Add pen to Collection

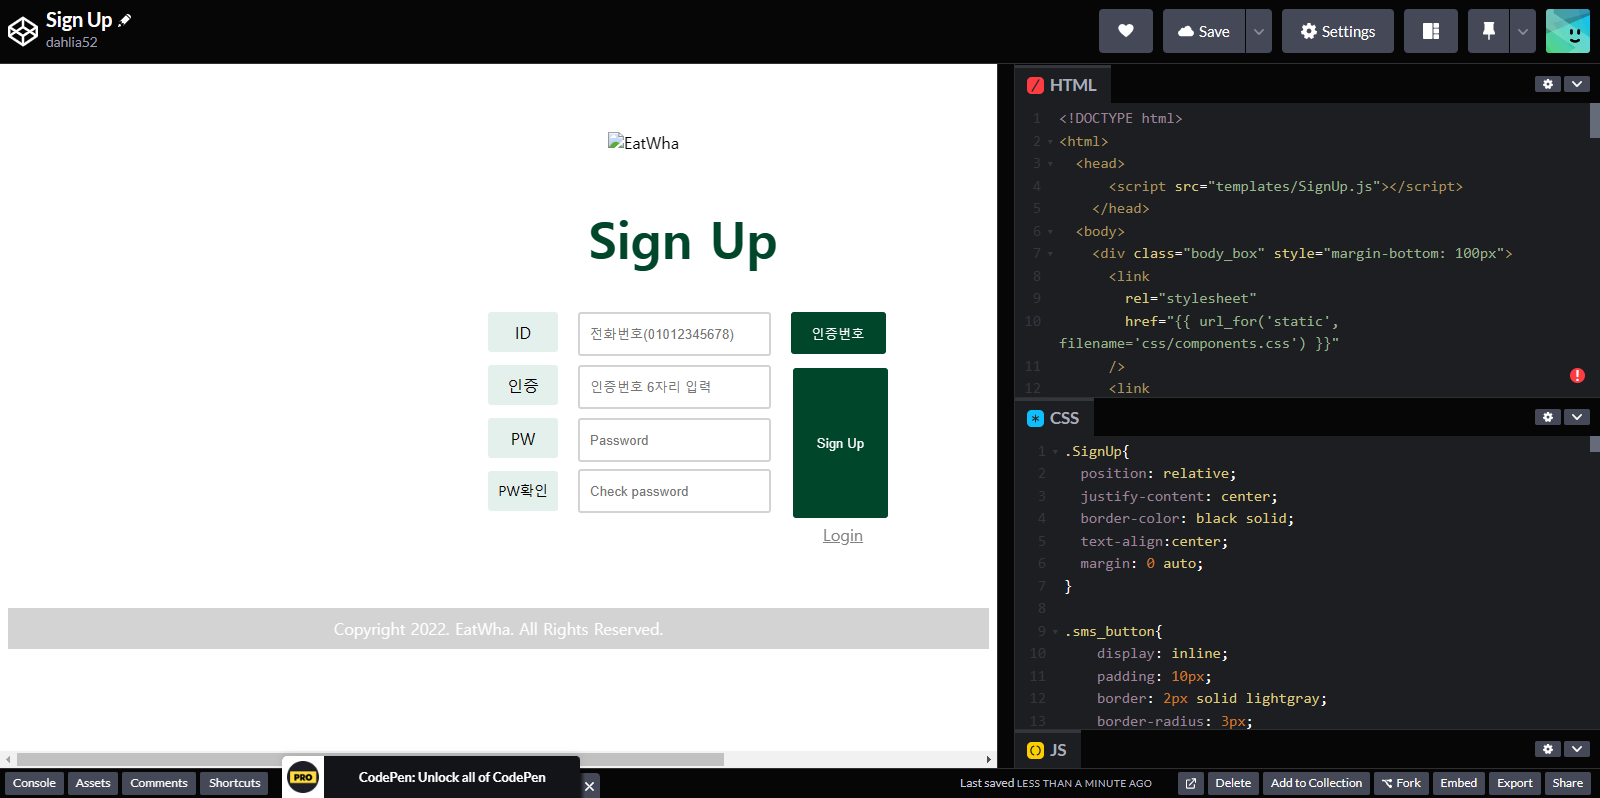(x=1316, y=783)
